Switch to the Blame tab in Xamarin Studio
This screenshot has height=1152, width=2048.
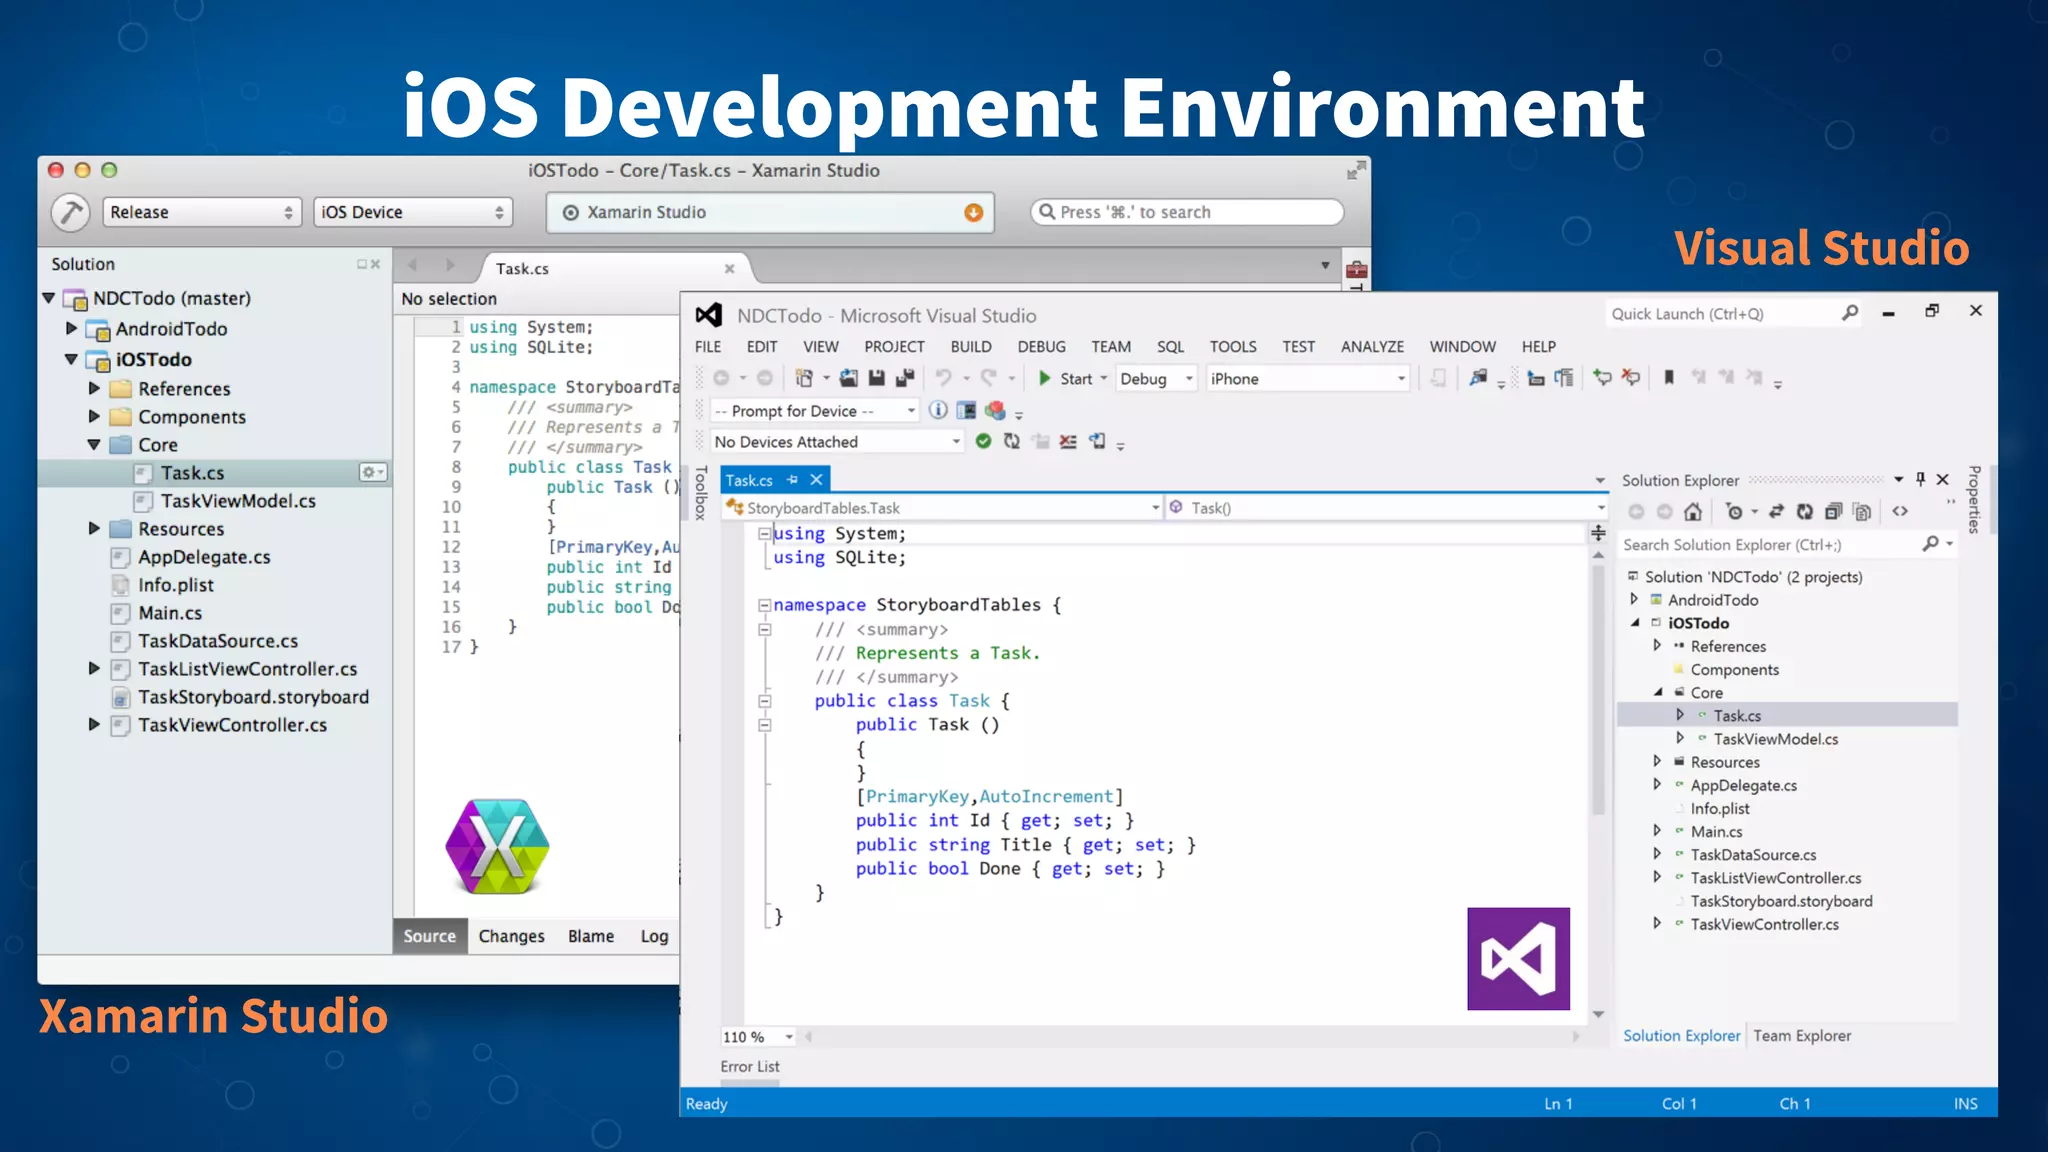click(x=591, y=936)
